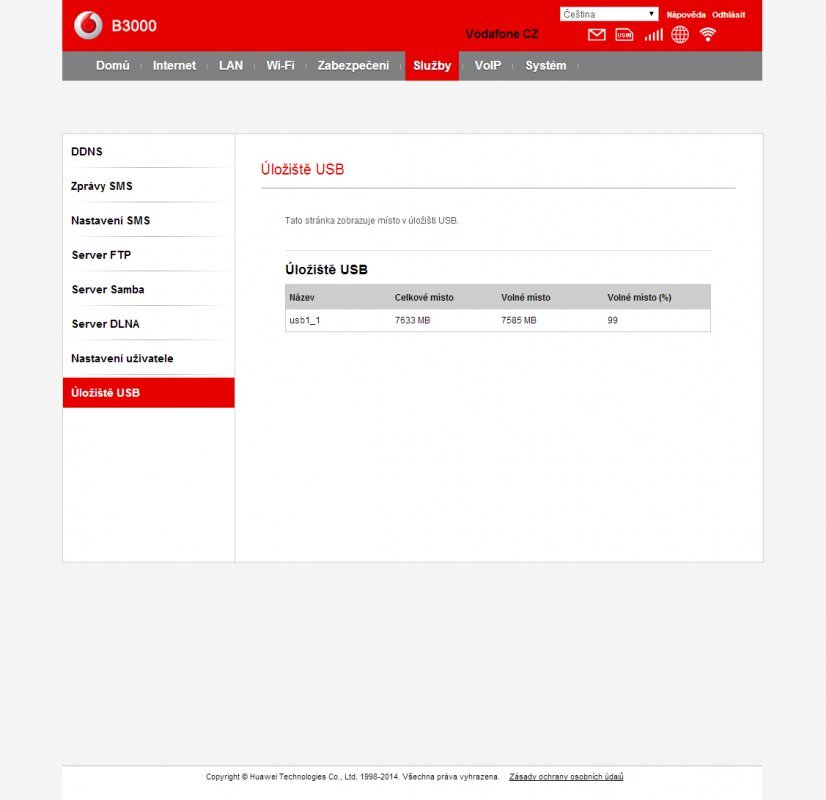Click the USIM card status icon
Viewport: 826px width, 800px height.
[x=625, y=35]
